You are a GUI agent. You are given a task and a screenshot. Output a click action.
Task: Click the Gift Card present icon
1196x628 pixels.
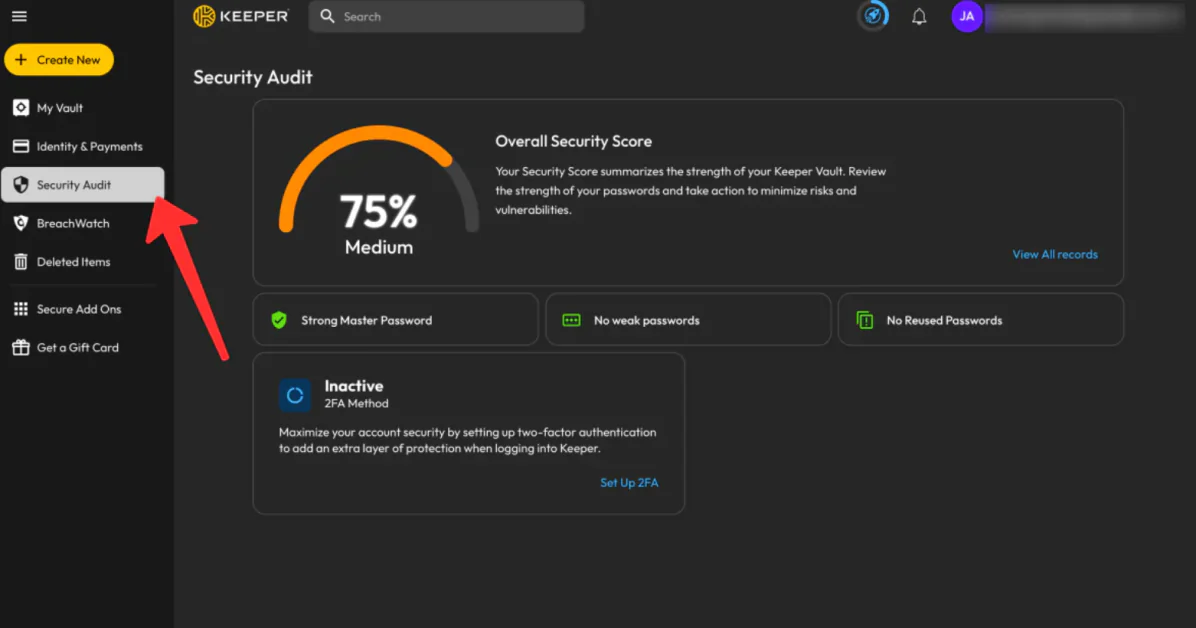[x=21, y=347]
